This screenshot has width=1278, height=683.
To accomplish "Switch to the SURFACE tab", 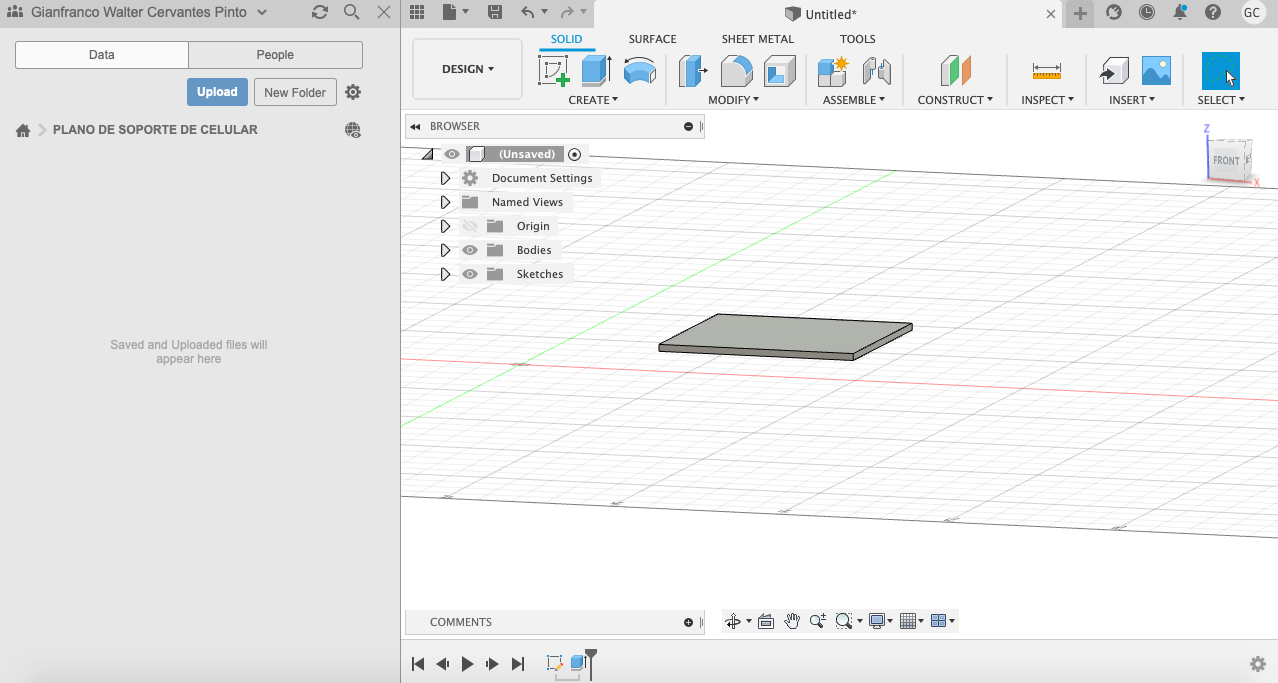I will point(652,39).
